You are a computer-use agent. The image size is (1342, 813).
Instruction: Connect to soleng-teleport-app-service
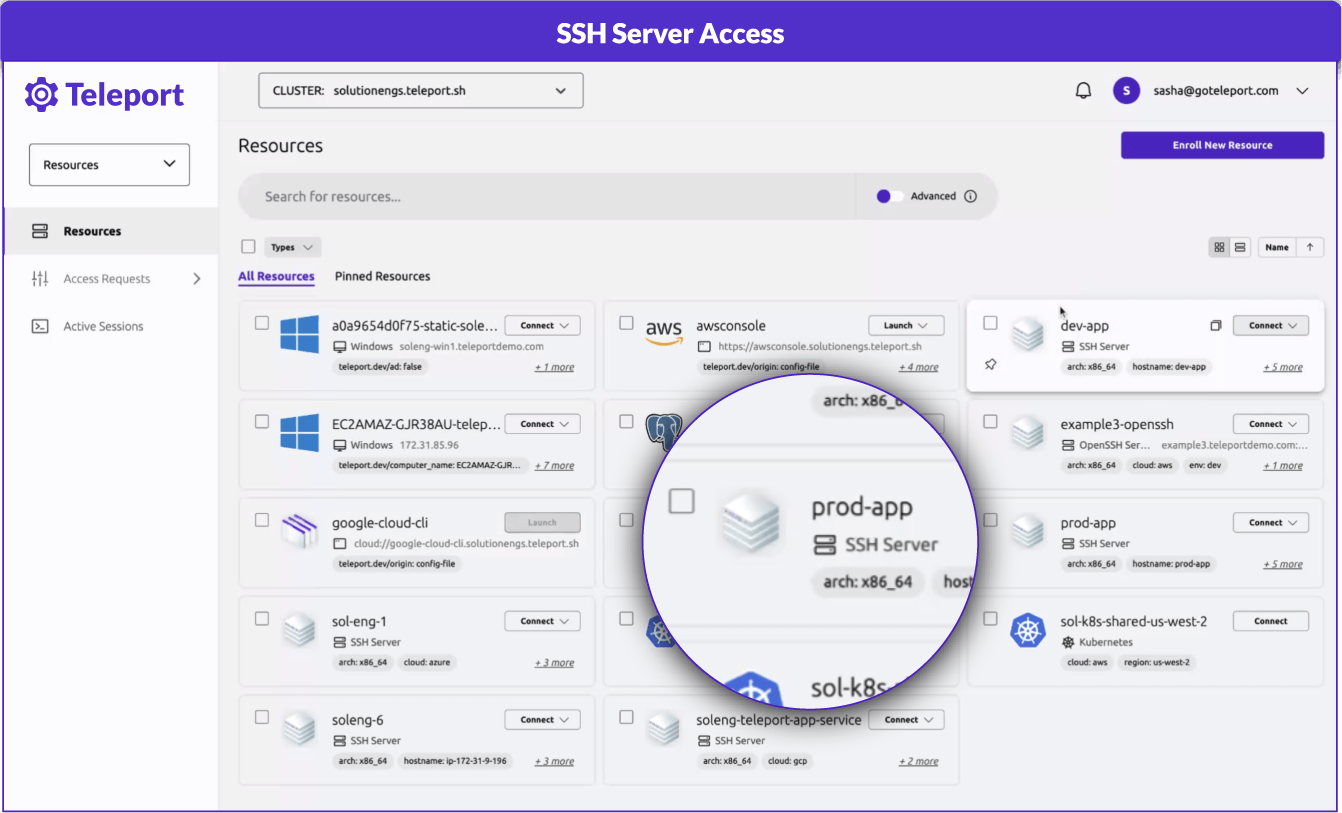906,719
